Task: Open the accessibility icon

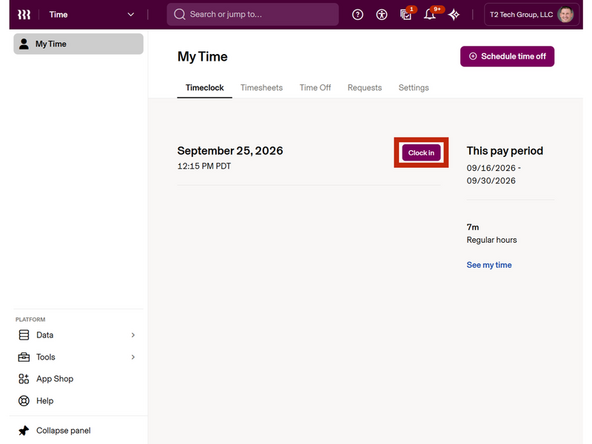Action: [x=381, y=15]
